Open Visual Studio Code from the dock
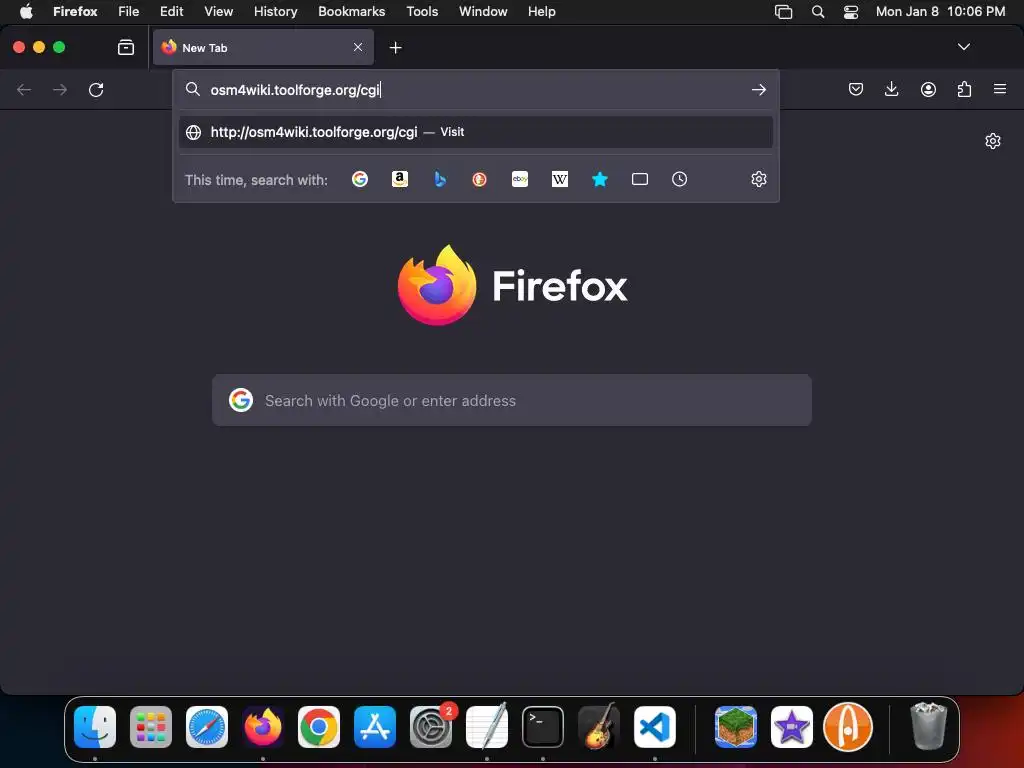 [x=655, y=727]
